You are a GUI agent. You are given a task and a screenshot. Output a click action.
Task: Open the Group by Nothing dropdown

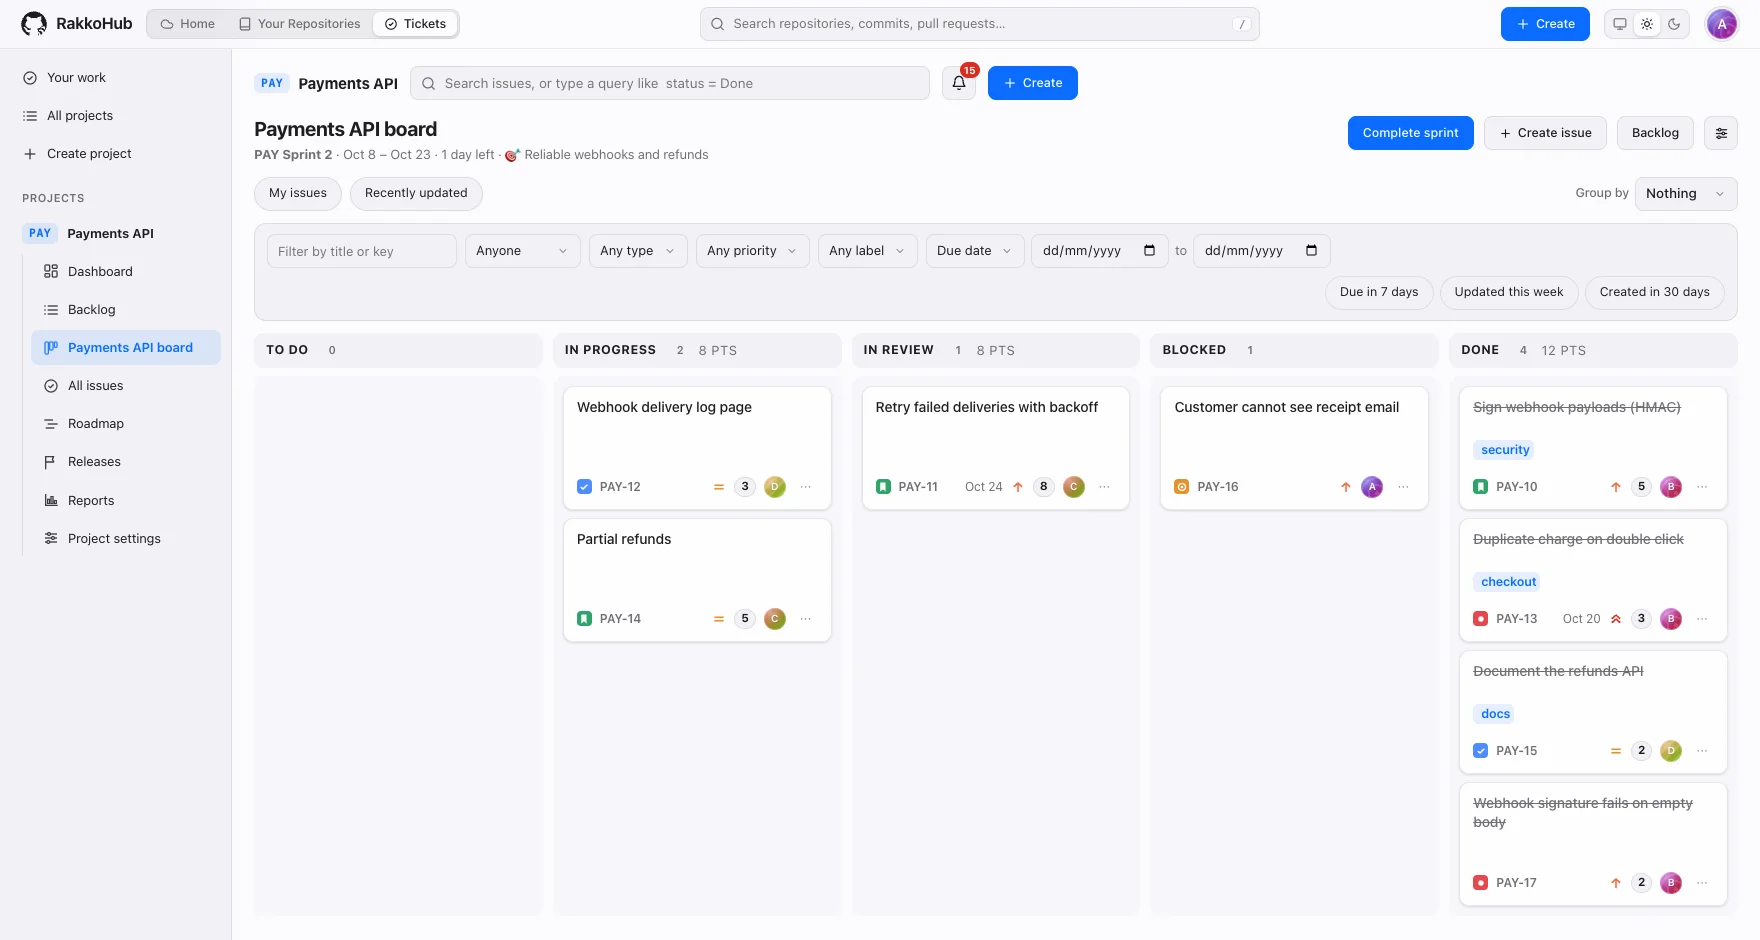[x=1686, y=194]
